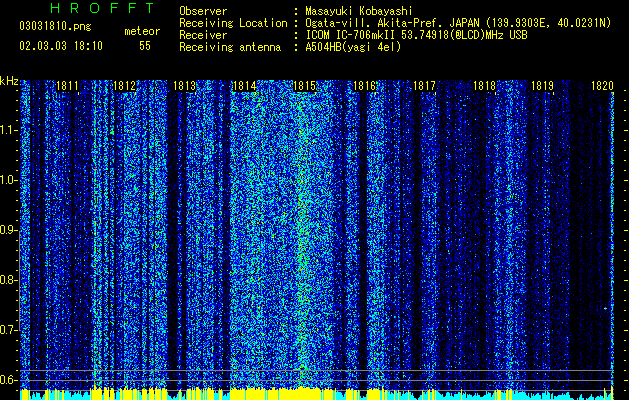
Task: Click the Receiving Location label
Action: pyautogui.click(x=233, y=23)
